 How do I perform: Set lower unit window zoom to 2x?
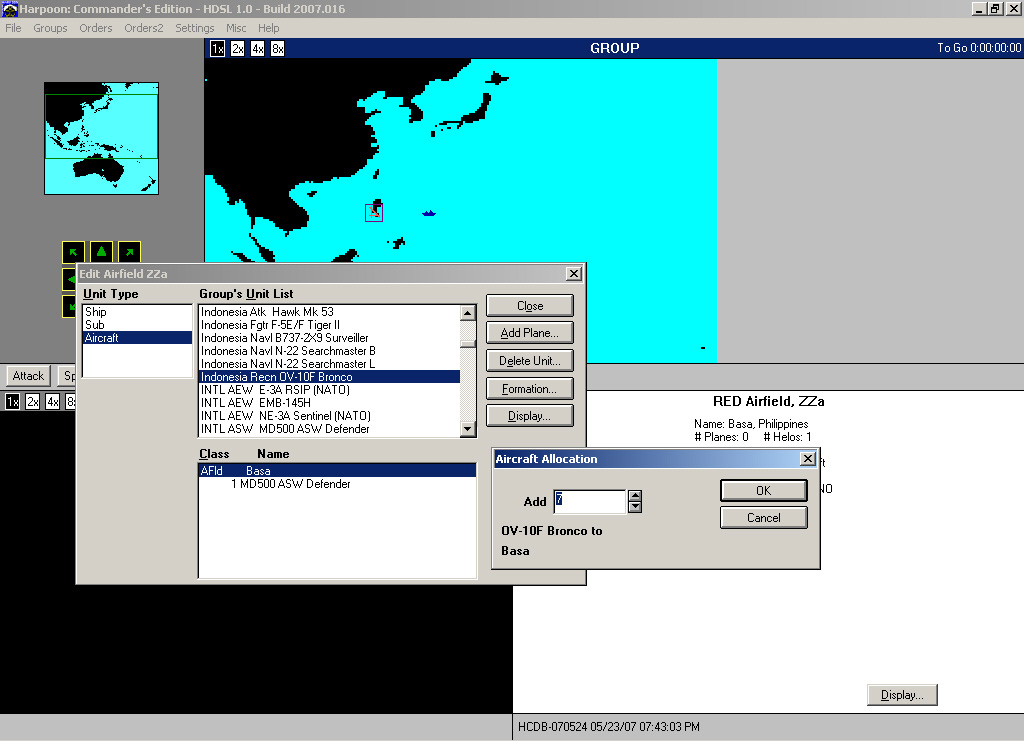33,402
